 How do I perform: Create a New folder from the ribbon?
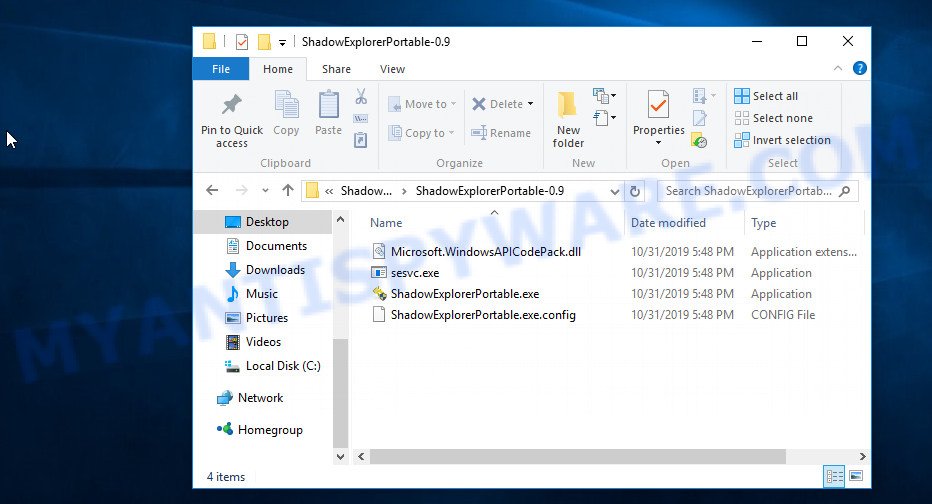[568, 119]
